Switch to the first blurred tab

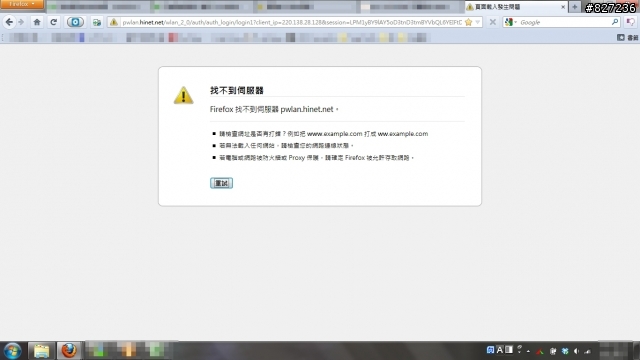click(98, 7)
